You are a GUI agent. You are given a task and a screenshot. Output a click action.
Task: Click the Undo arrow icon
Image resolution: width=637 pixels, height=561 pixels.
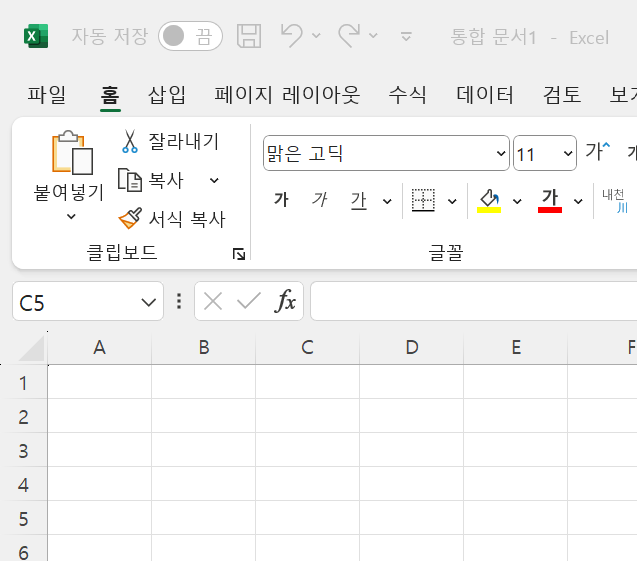pos(292,36)
